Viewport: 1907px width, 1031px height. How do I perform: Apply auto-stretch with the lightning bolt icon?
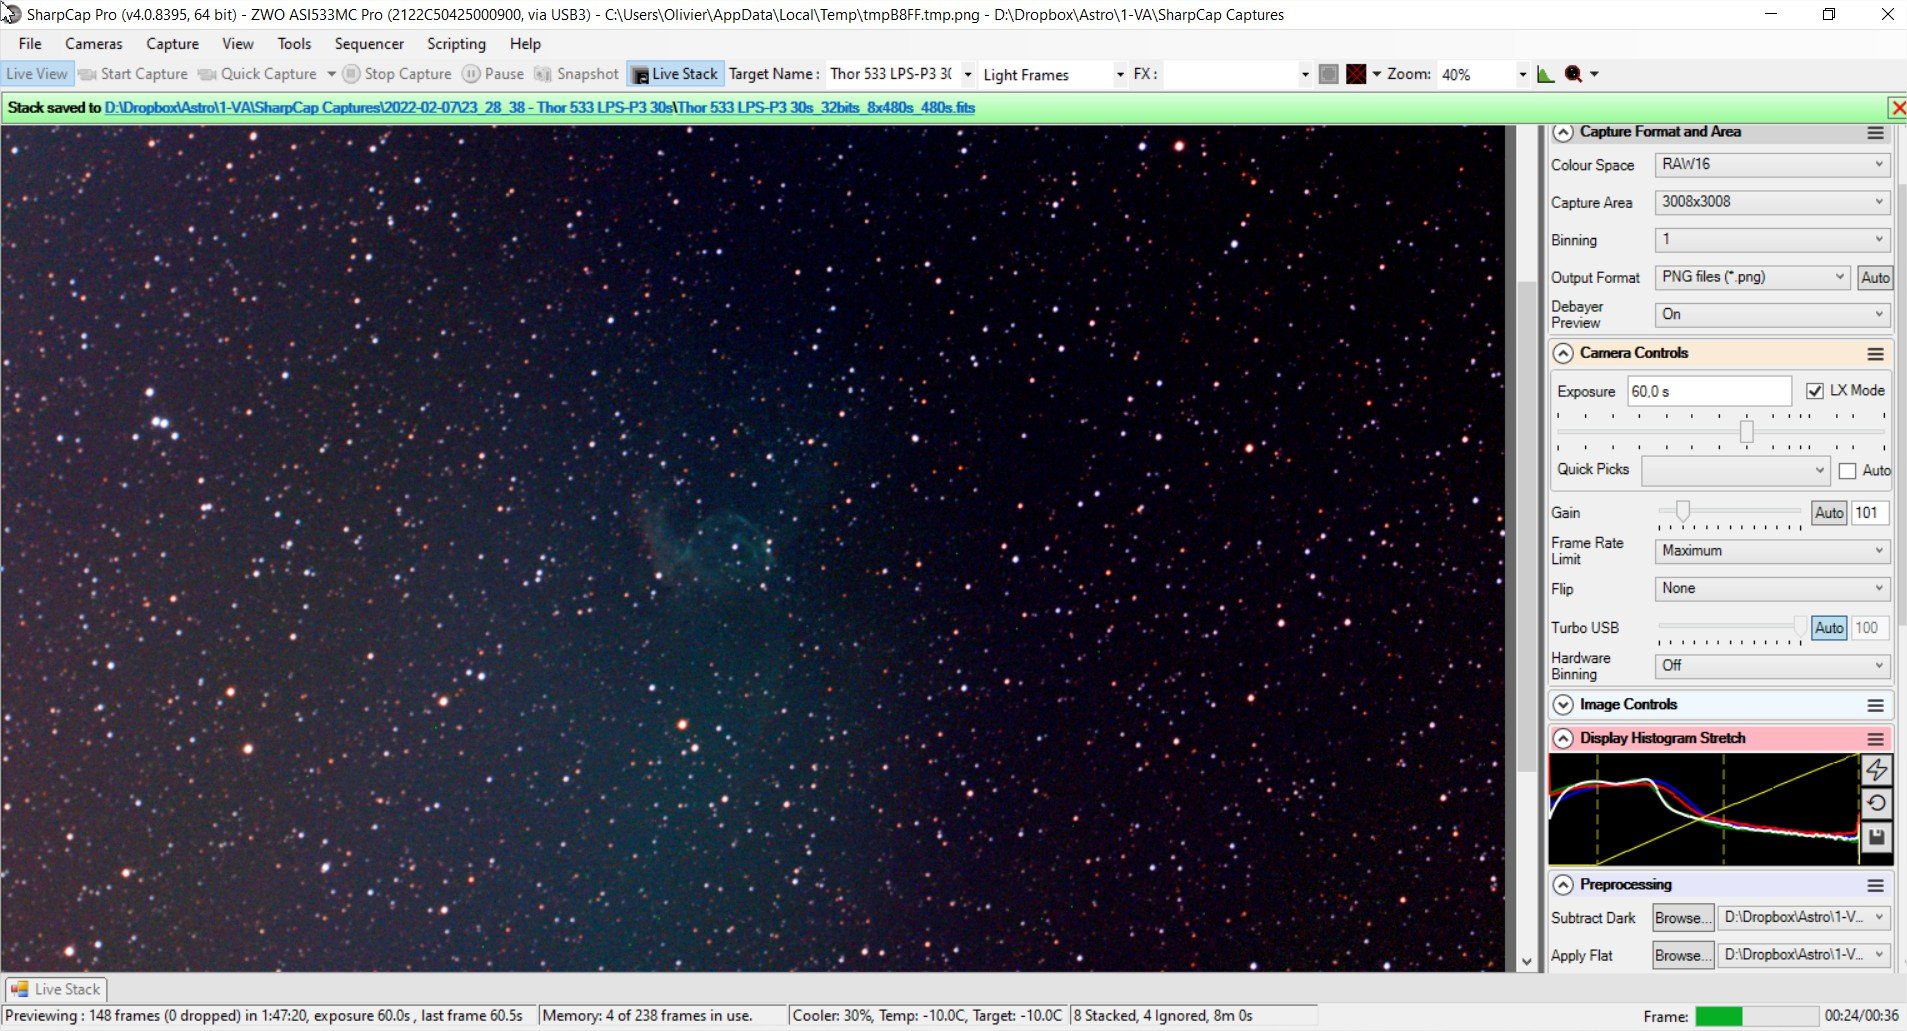[1876, 770]
